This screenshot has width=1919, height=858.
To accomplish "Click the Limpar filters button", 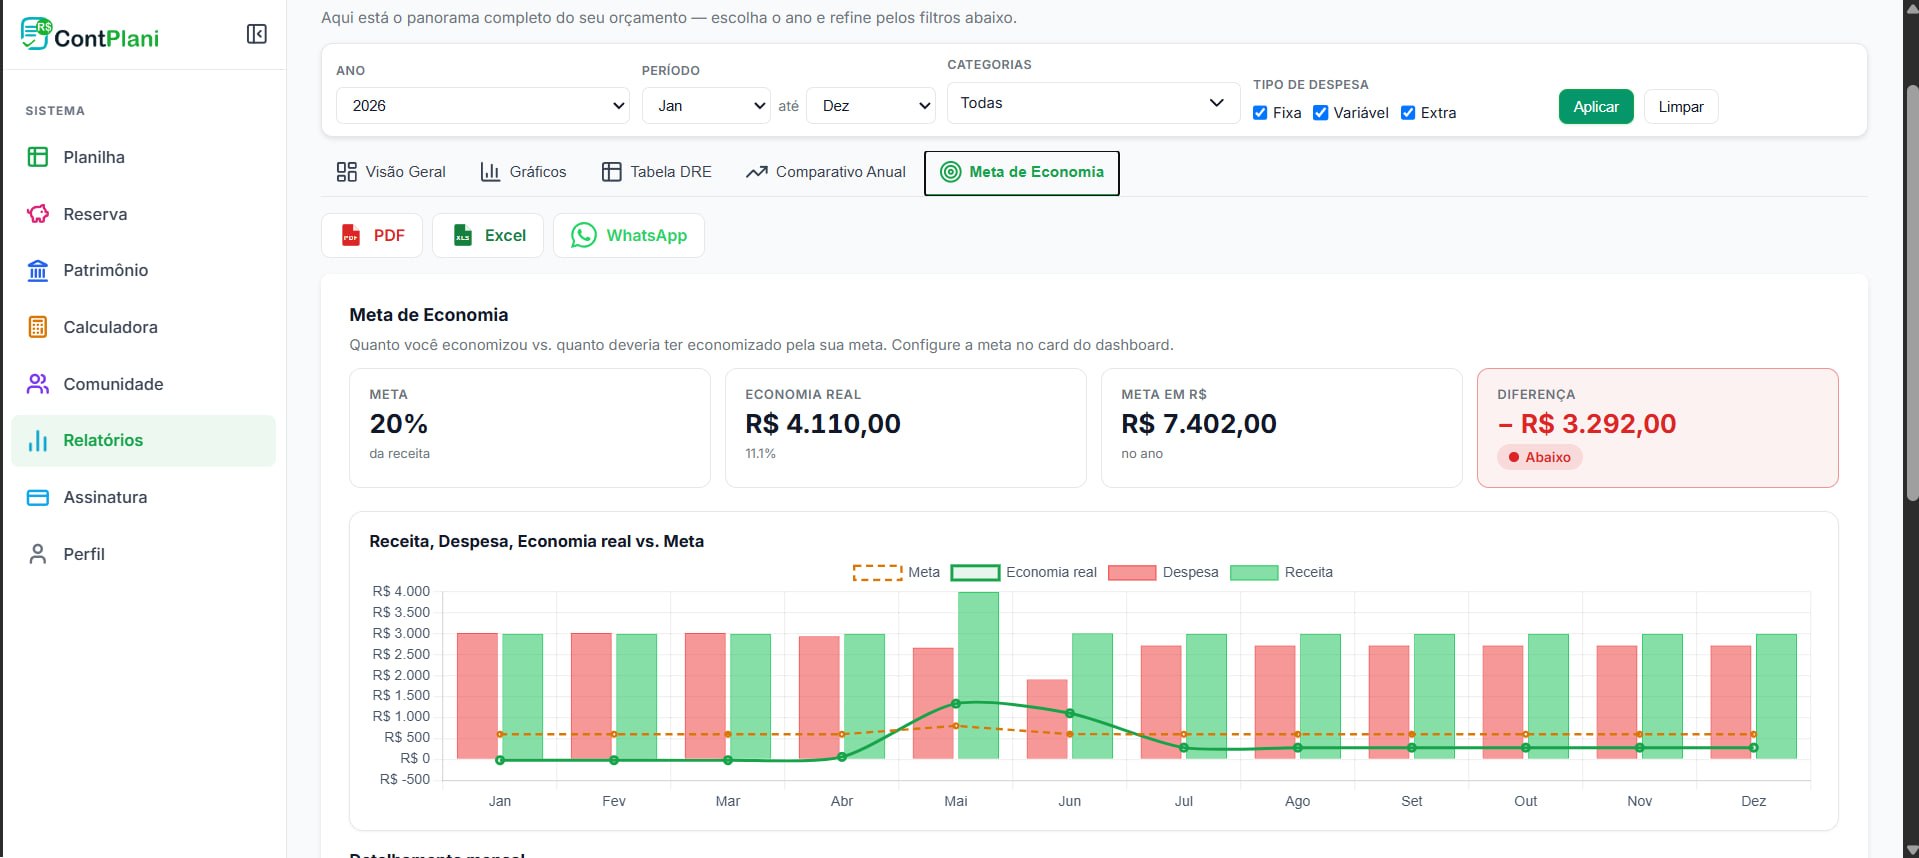I will [x=1681, y=107].
